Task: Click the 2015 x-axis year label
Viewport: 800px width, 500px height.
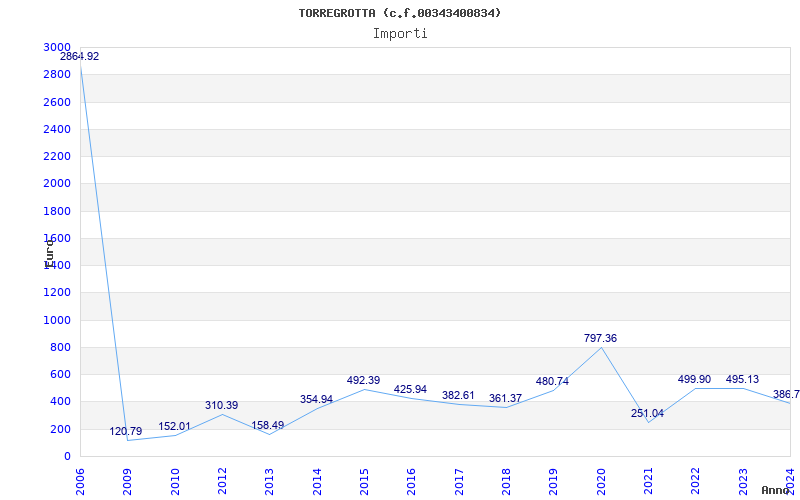Action: 364,482
